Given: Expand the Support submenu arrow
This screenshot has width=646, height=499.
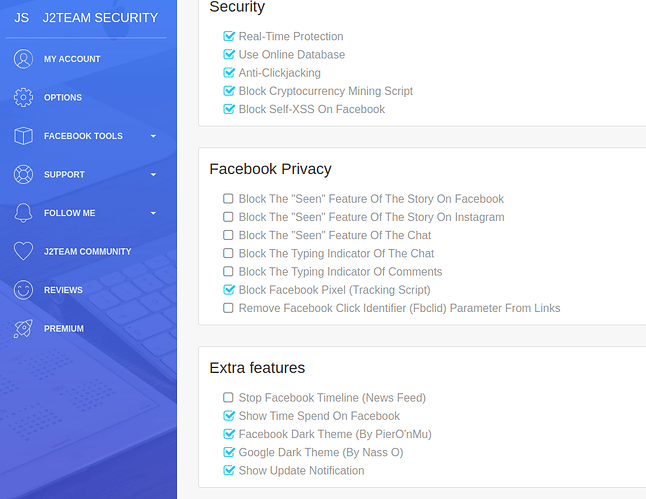Looking at the screenshot, I should 153,175.
